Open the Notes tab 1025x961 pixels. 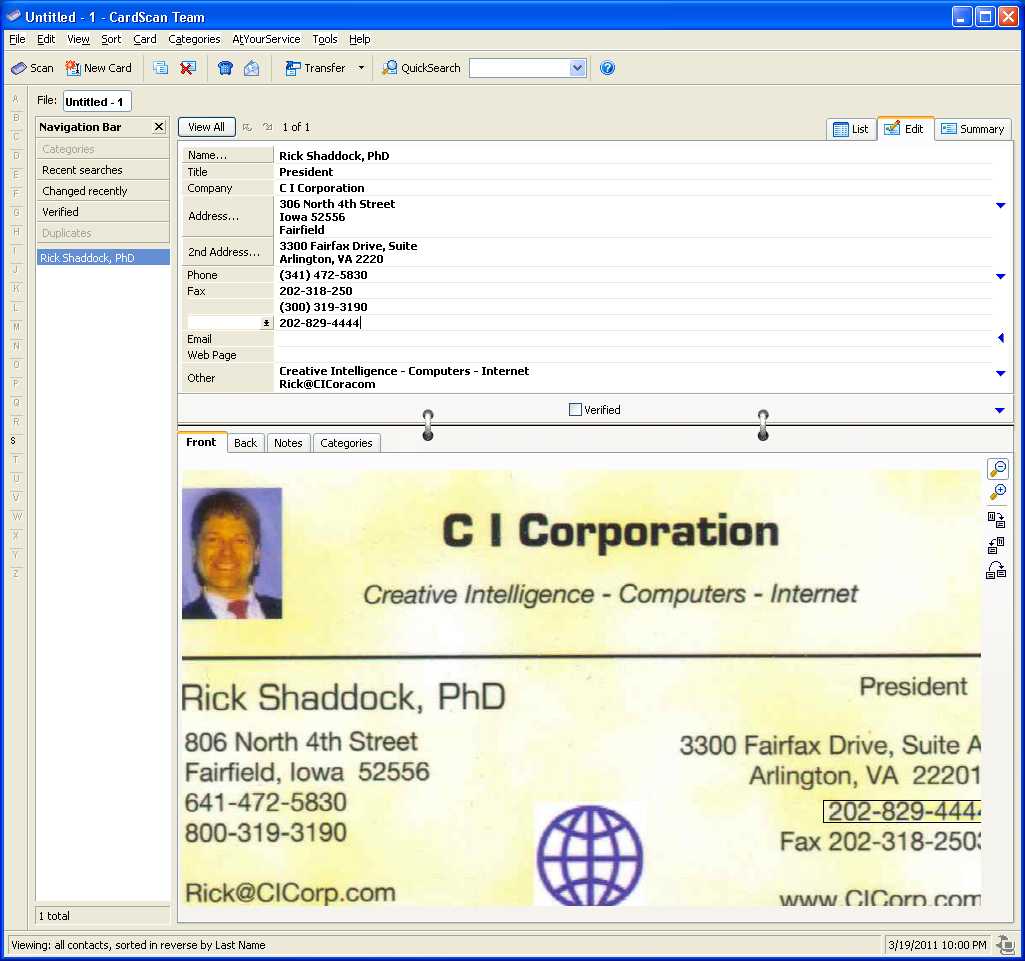point(288,443)
